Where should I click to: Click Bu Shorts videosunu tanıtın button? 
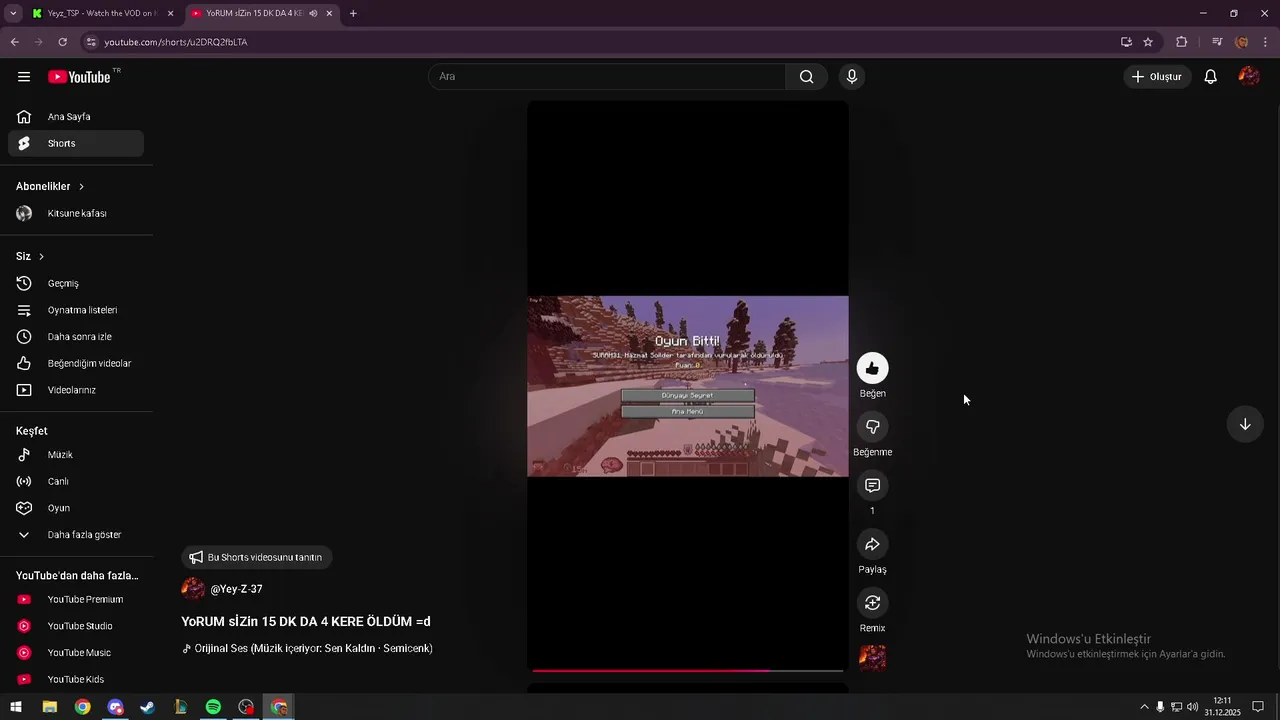click(256, 557)
